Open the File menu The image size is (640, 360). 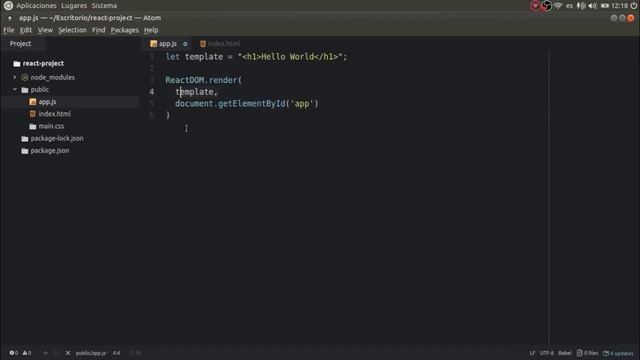9,30
